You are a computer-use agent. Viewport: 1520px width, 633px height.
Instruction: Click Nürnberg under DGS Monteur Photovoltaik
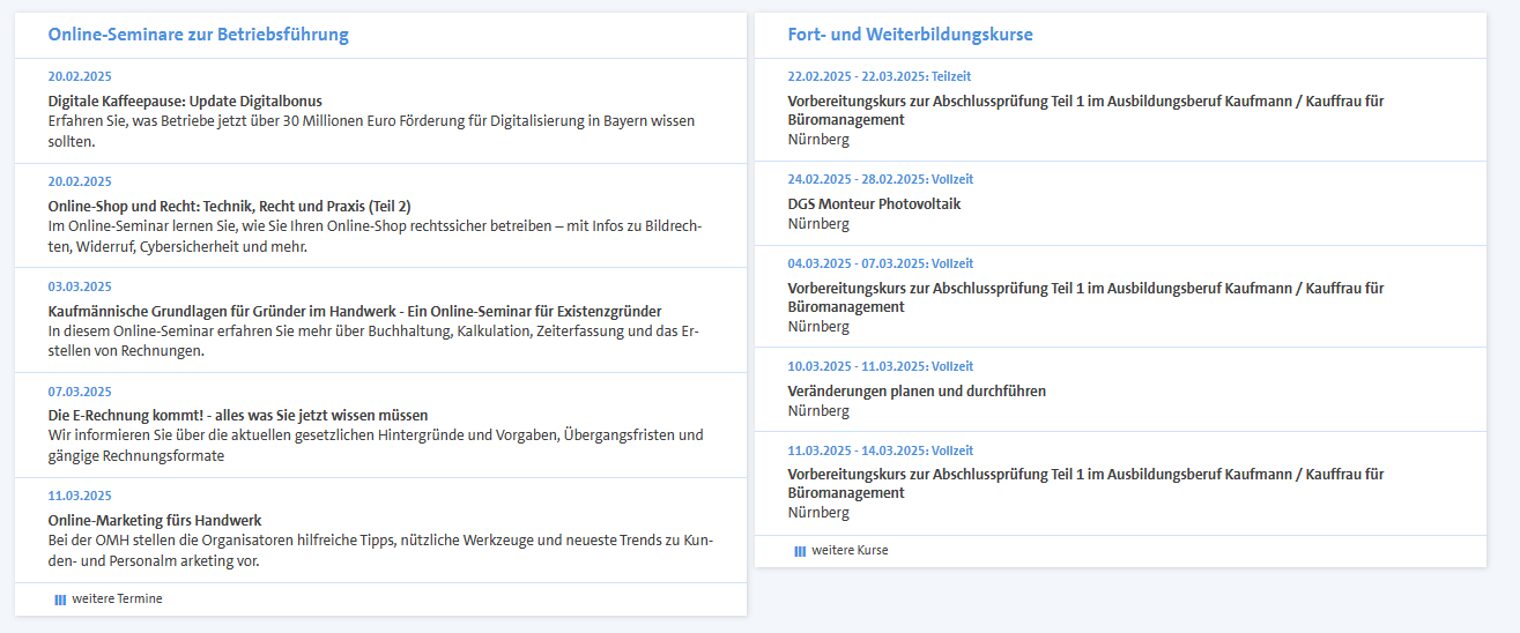tap(818, 224)
